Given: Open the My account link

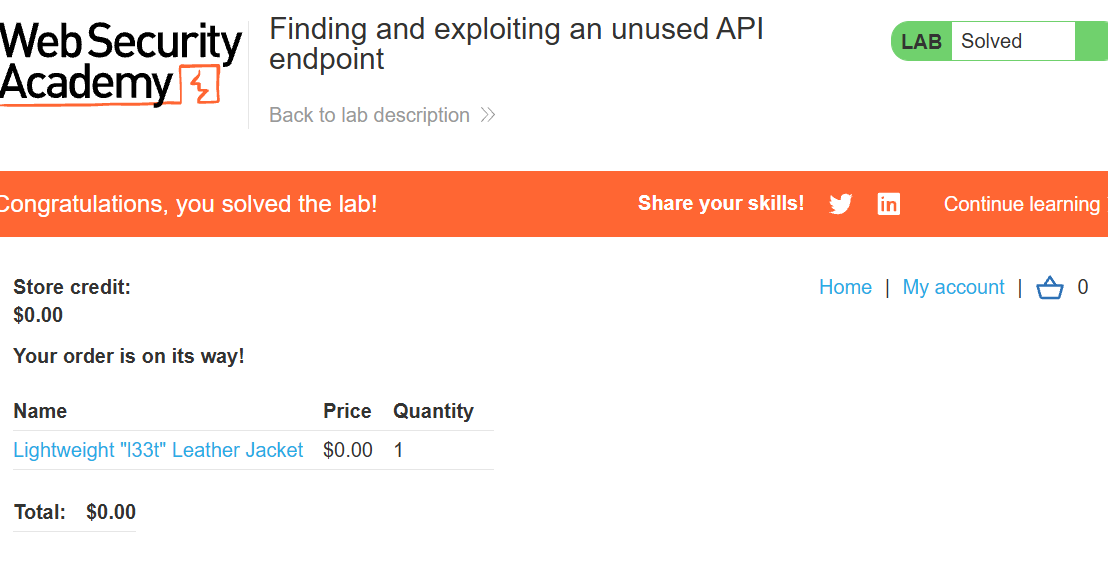Looking at the screenshot, I should pos(953,288).
